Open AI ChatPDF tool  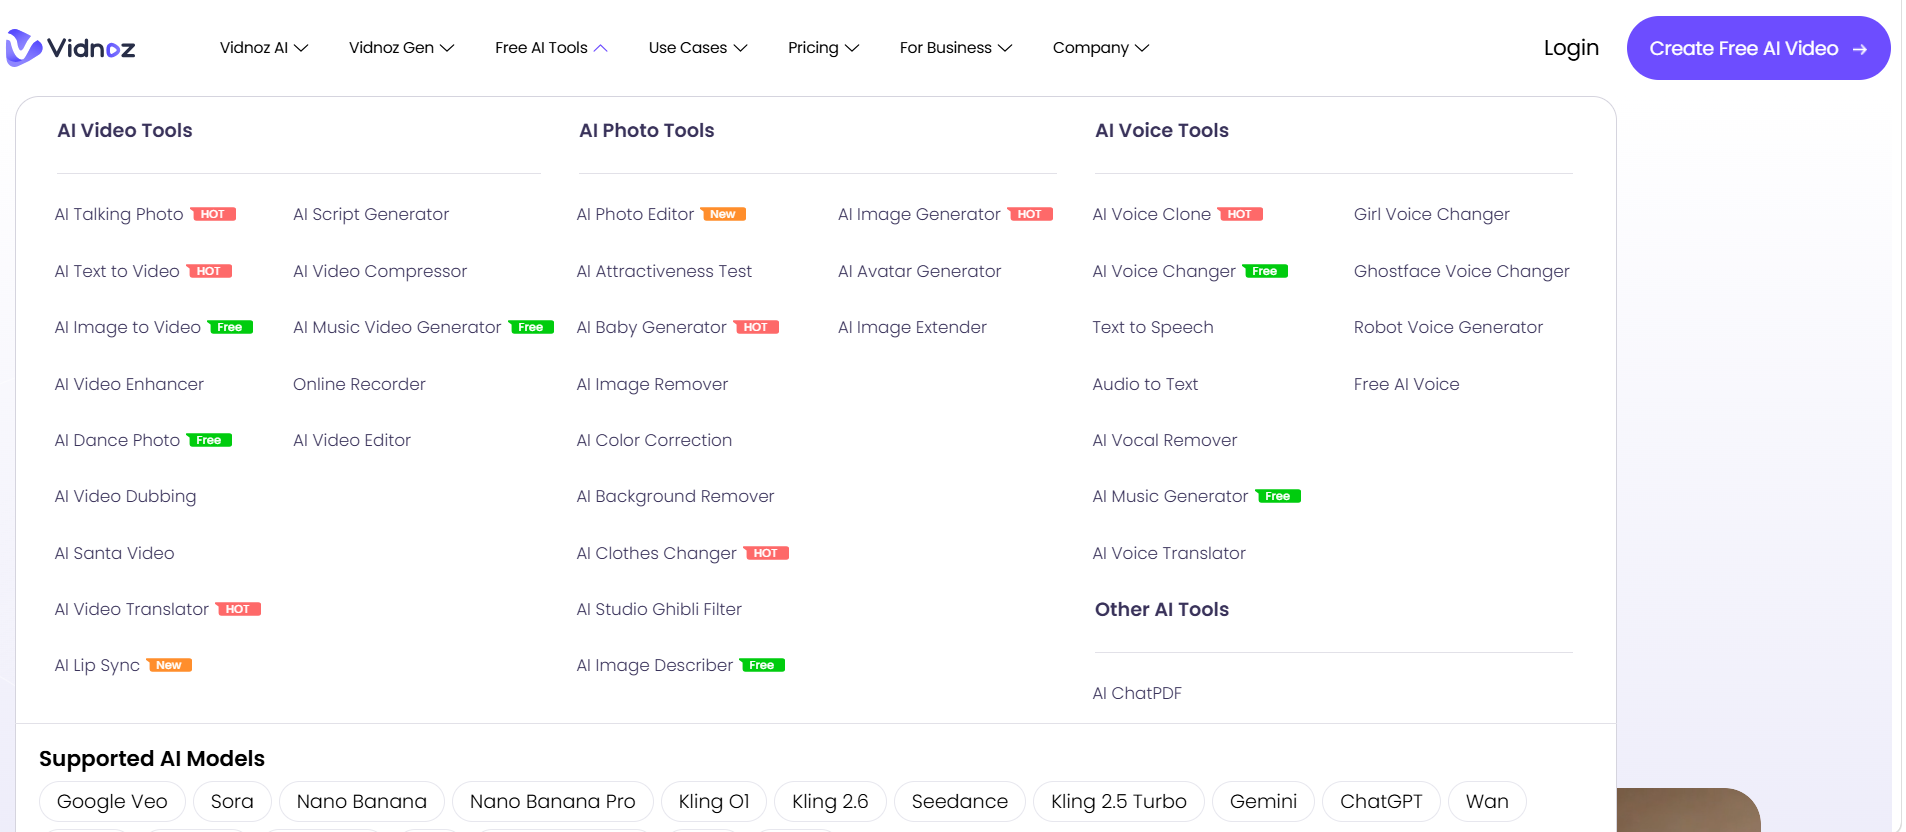click(x=1137, y=693)
